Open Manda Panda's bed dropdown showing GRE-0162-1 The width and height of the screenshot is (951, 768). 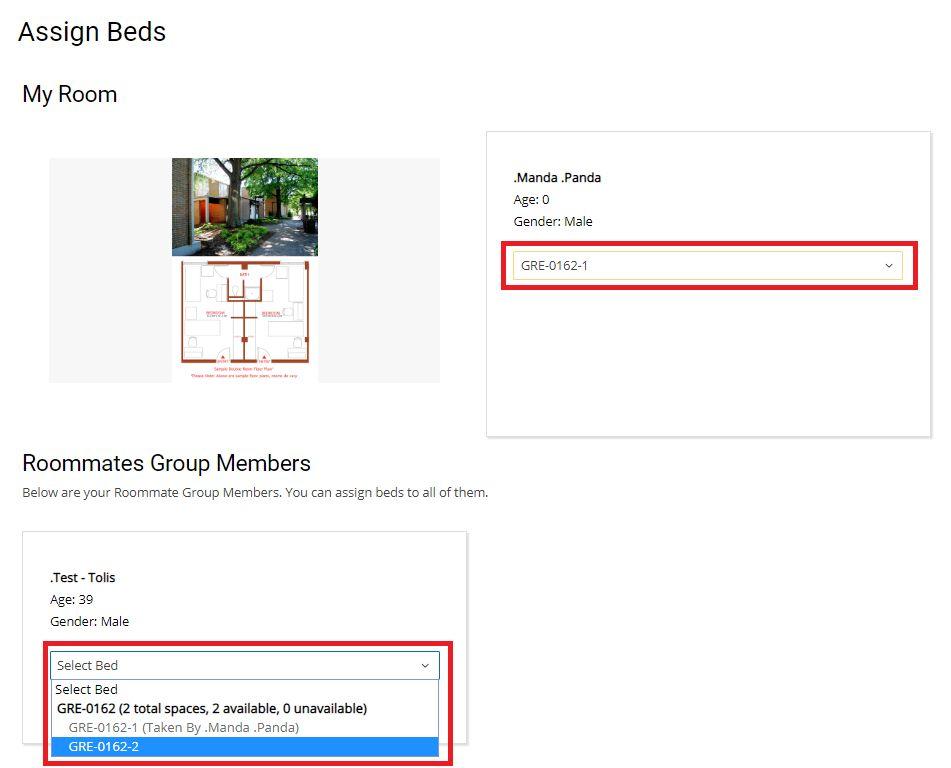pyautogui.click(x=700, y=266)
